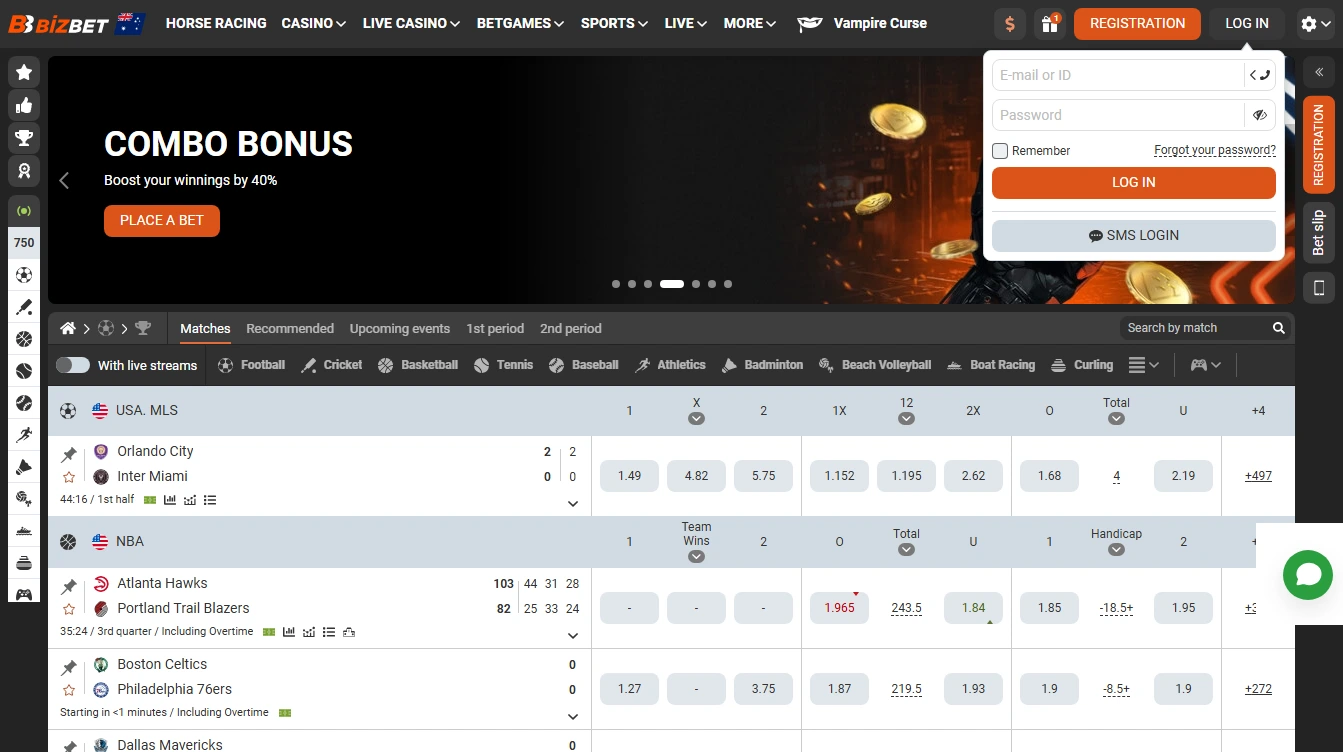Open the Total dropdown in the MLS header

coord(1116,420)
